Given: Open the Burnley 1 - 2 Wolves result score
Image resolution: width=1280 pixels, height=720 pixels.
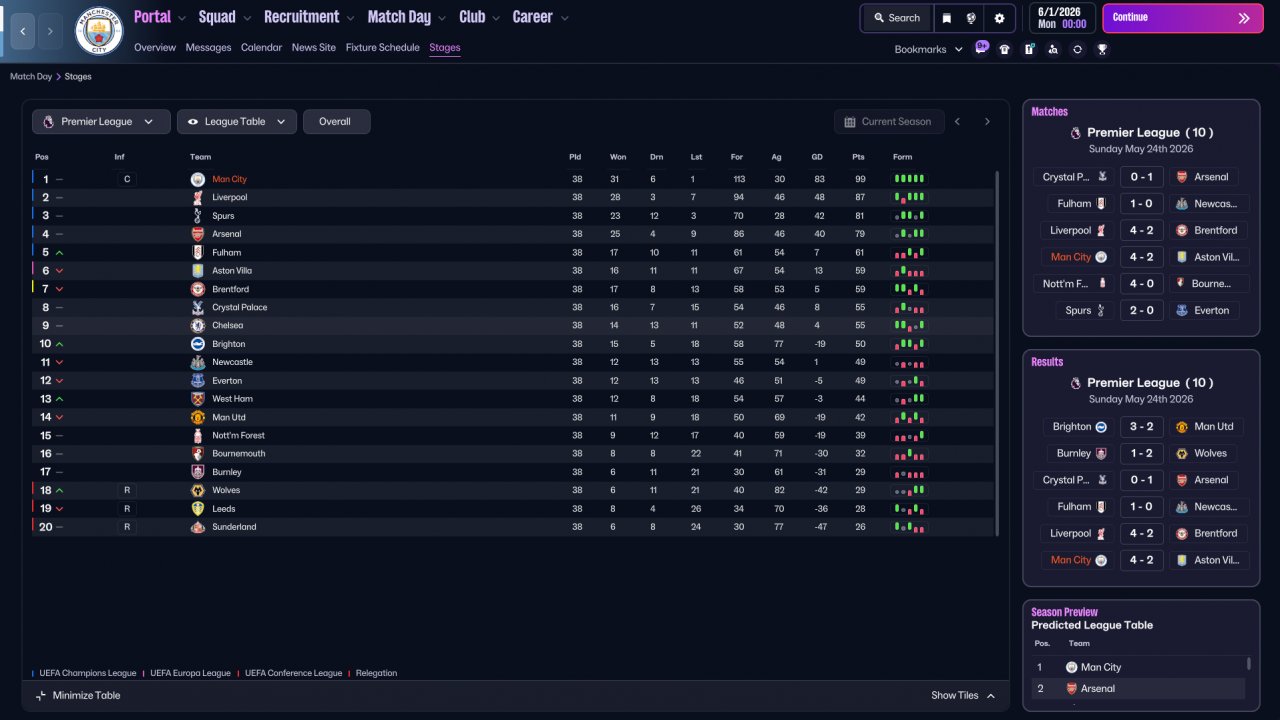Looking at the screenshot, I should [1141, 453].
